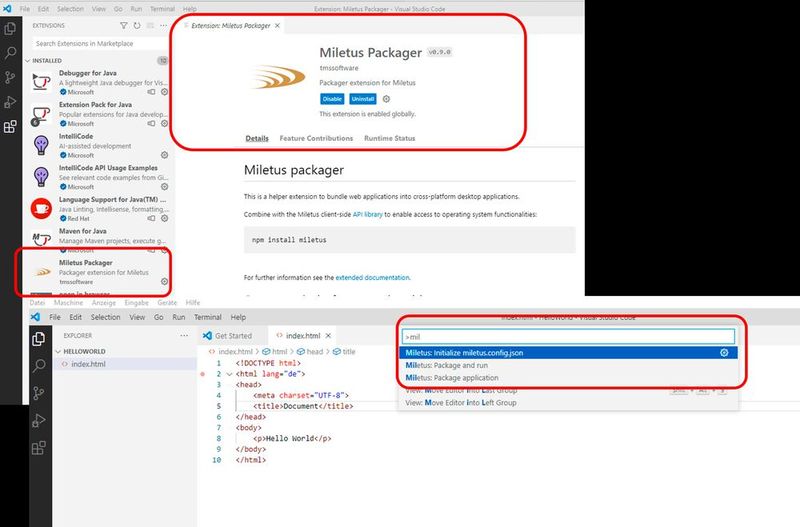
Task: Collapse the HELLOWORLD folder
Action: tap(58, 352)
